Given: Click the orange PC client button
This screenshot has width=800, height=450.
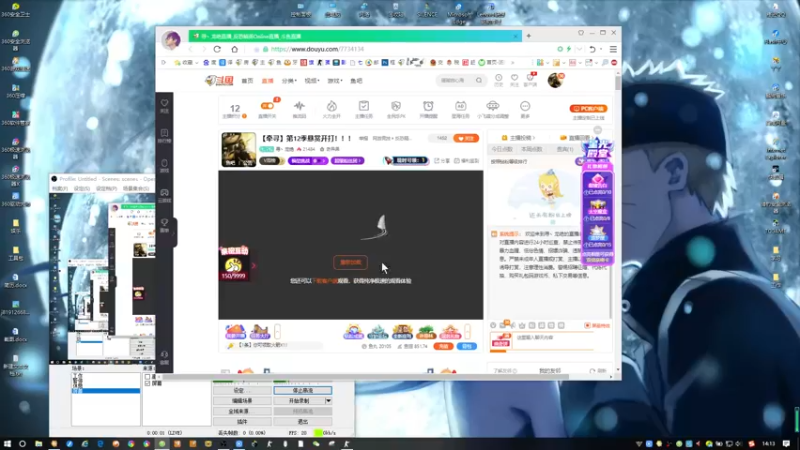Looking at the screenshot, I should pos(588,109).
